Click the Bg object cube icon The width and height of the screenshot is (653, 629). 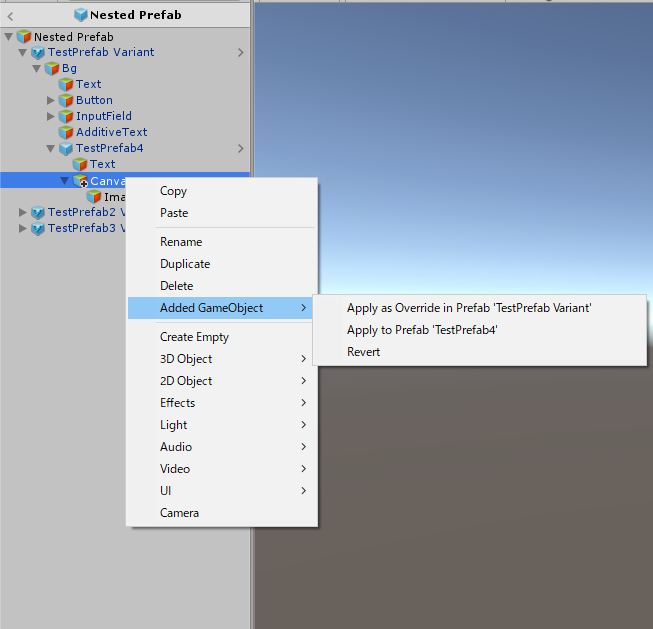tap(52, 68)
